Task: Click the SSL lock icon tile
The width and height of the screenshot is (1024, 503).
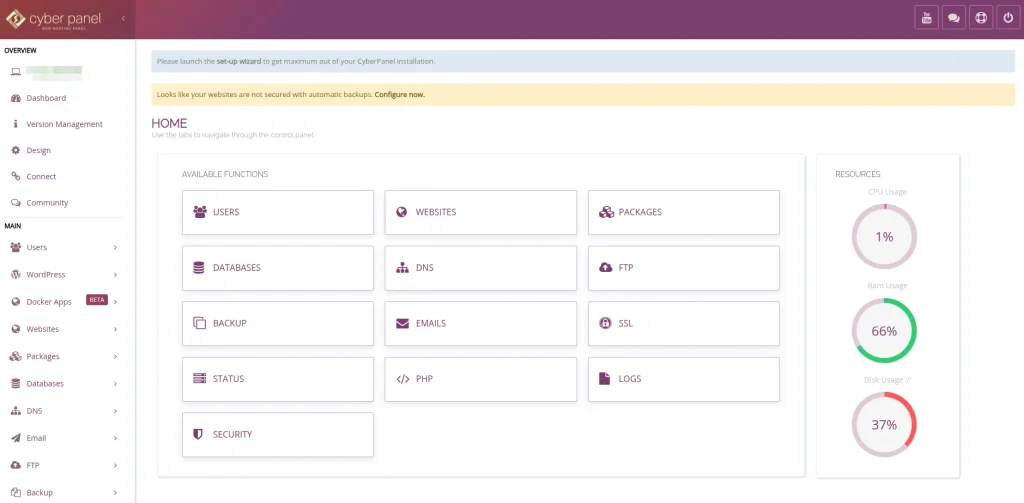Action: (605, 323)
